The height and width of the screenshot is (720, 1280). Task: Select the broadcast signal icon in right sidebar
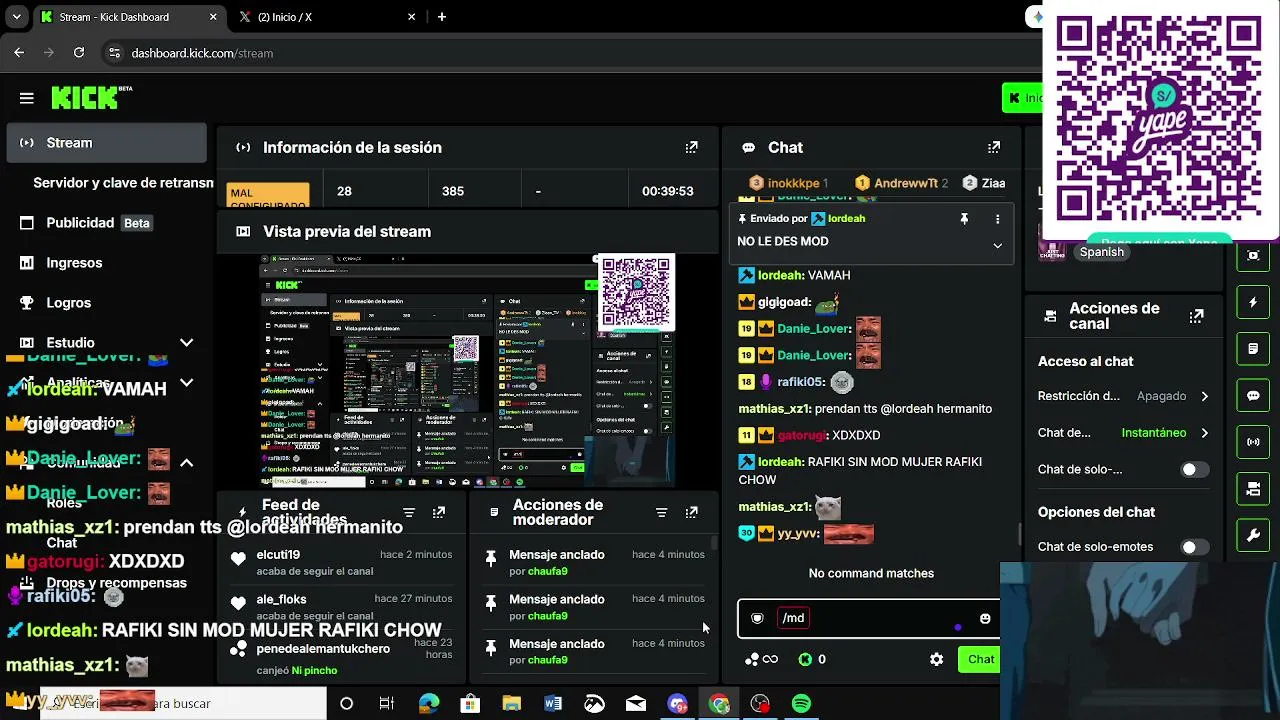click(x=1253, y=442)
